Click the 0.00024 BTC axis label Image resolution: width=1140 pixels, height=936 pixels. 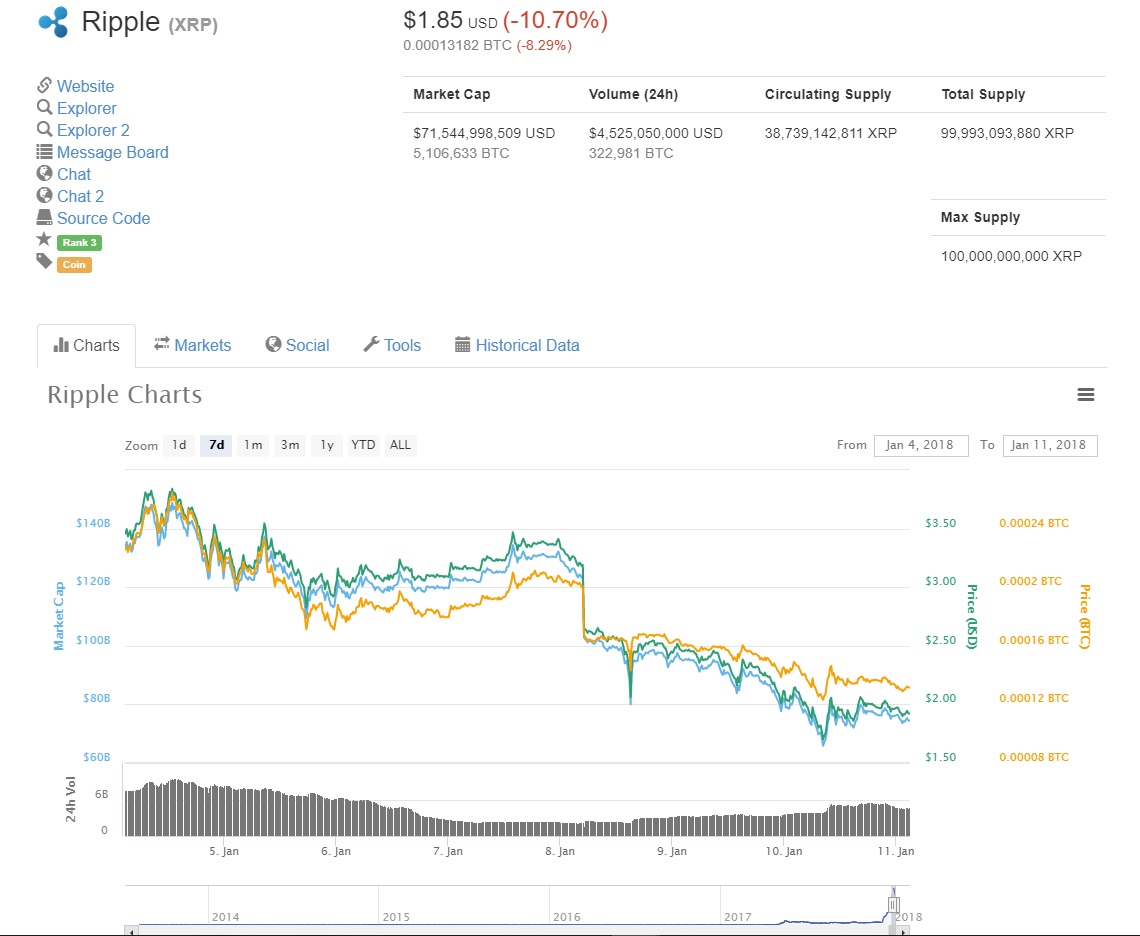click(x=1034, y=523)
